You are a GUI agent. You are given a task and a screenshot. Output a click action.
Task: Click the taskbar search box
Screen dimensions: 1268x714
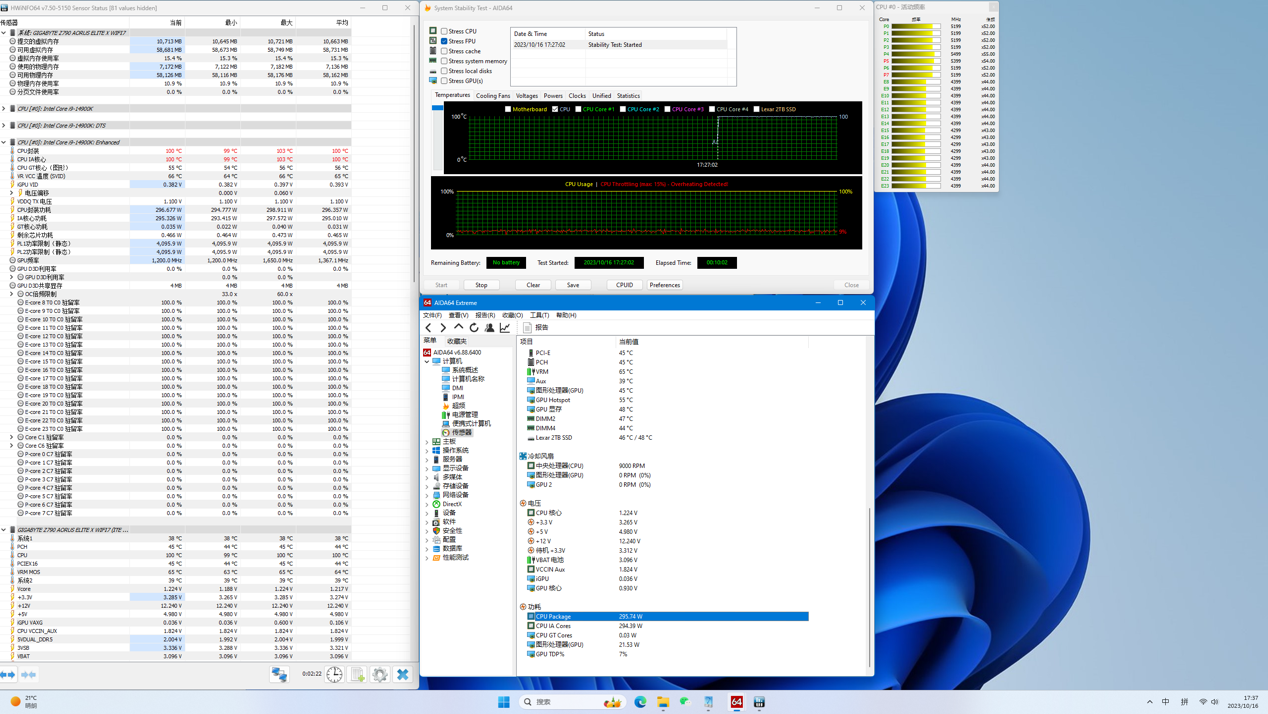point(572,702)
